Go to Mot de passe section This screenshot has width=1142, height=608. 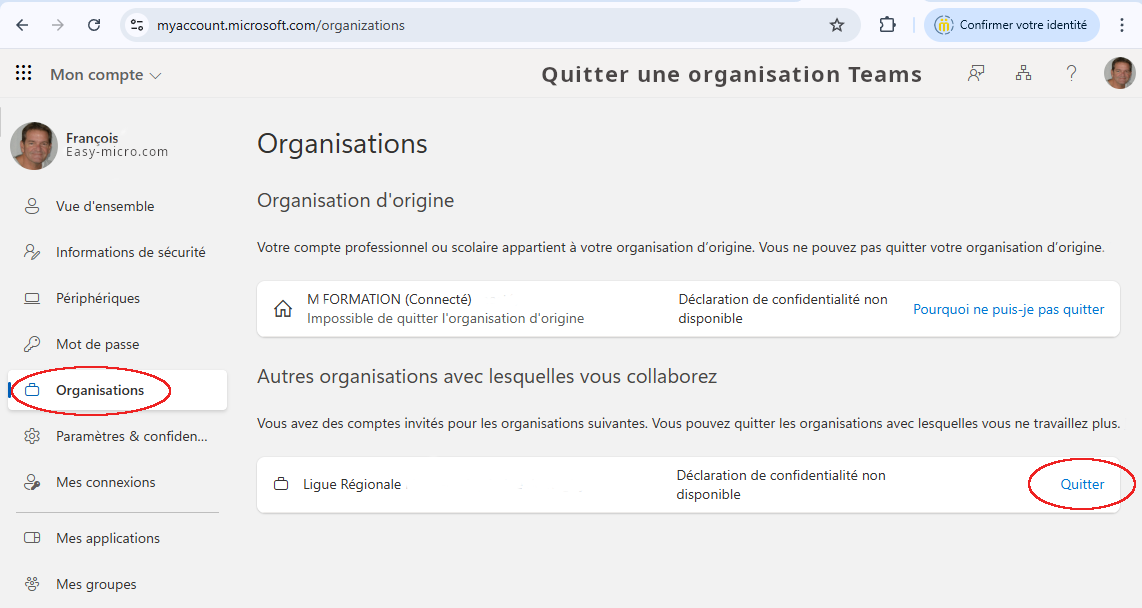pos(117,344)
